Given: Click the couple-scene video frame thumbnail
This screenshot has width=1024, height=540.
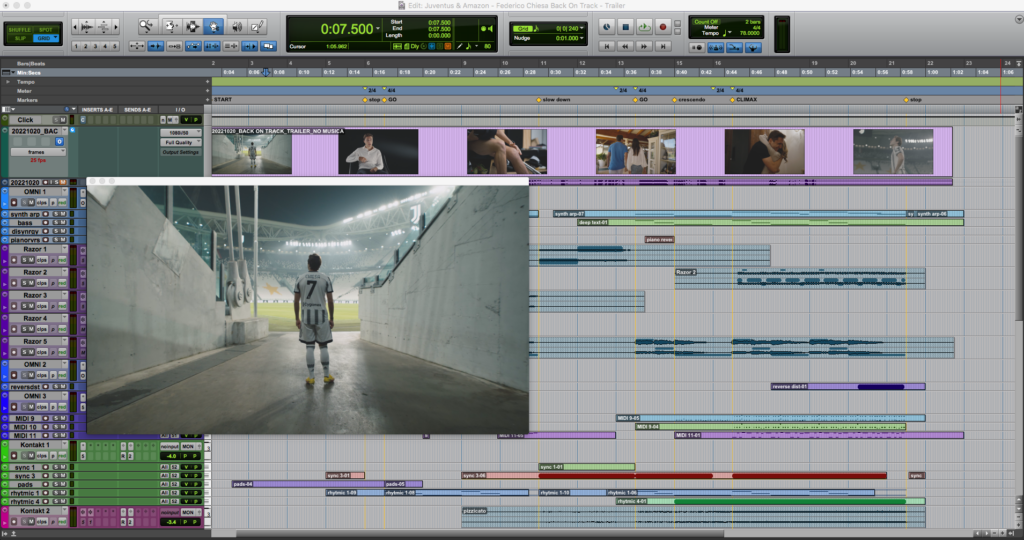Looking at the screenshot, I should pos(635,151).
